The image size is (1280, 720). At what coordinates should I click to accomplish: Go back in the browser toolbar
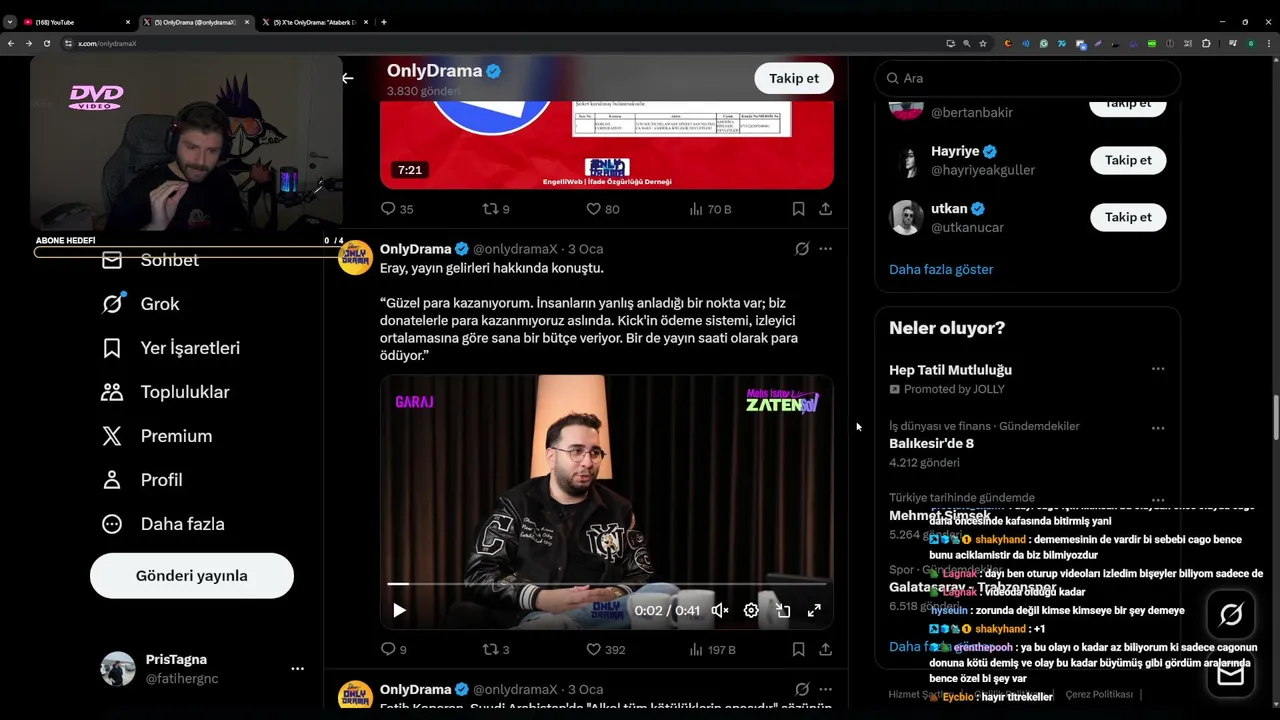pyautogui.click(x=10, y=43)
